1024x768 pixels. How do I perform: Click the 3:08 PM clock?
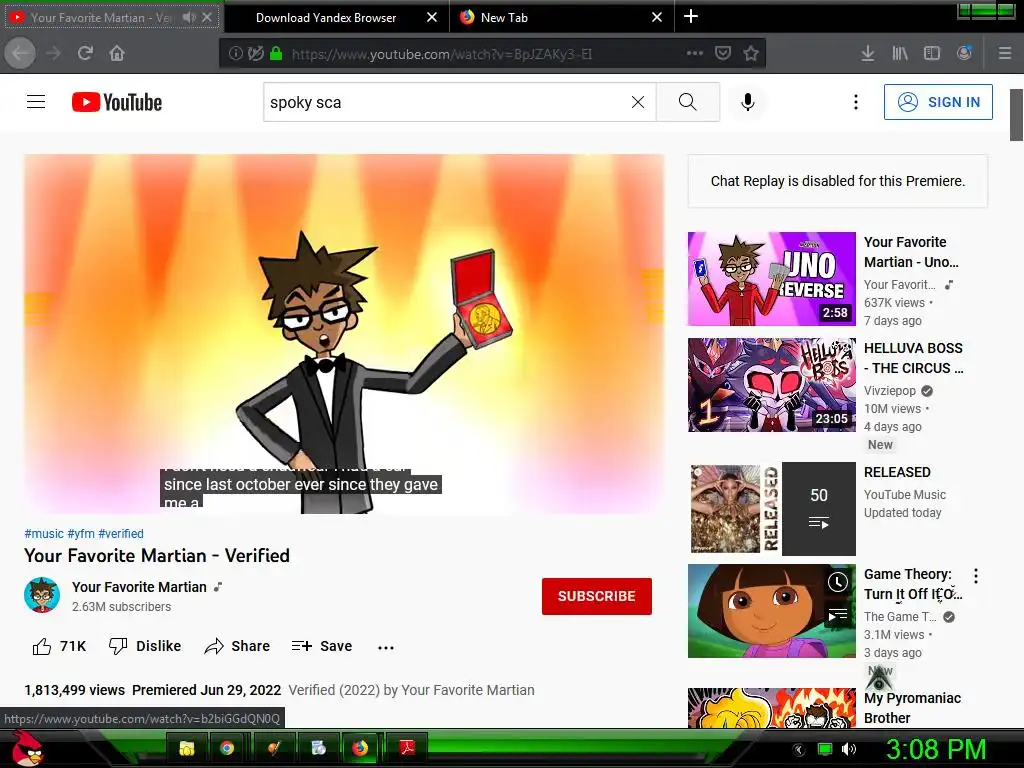[x=935, y=749]
